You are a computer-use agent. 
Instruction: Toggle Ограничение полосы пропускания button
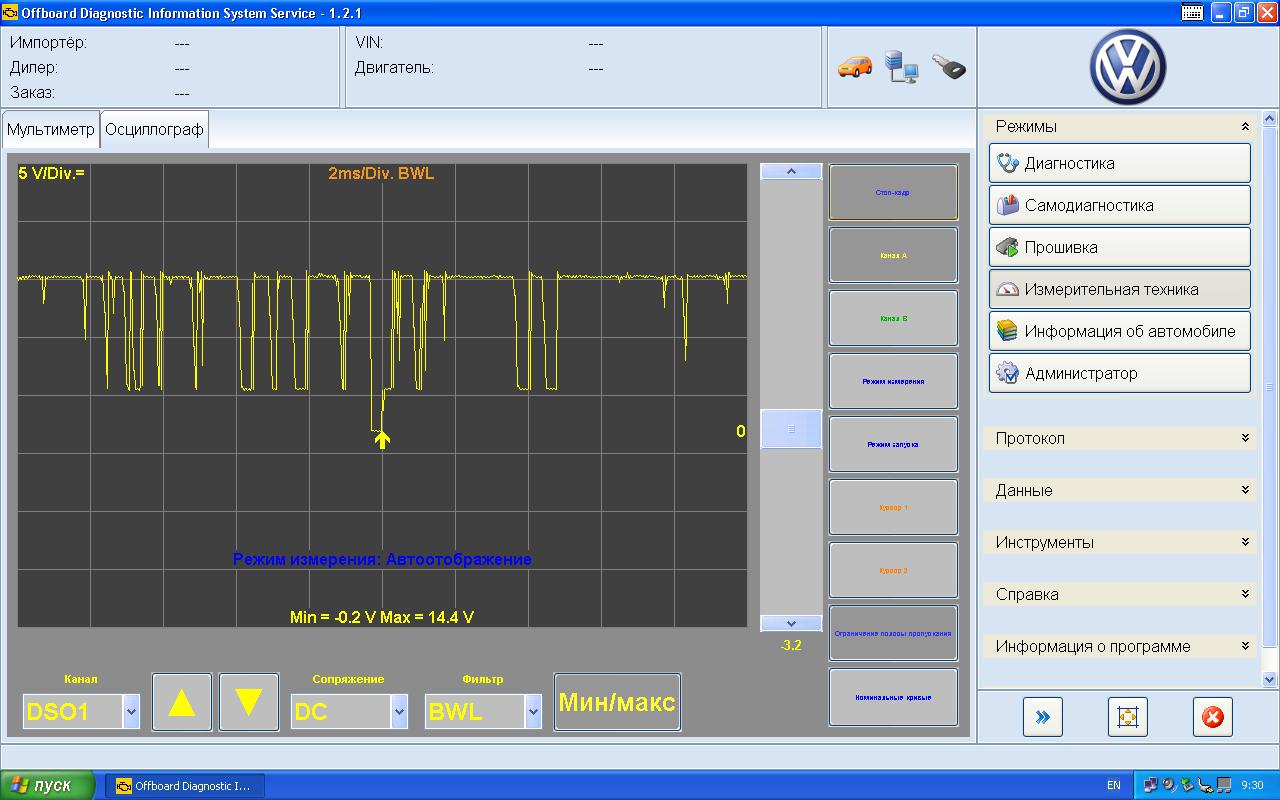(893, 633)
